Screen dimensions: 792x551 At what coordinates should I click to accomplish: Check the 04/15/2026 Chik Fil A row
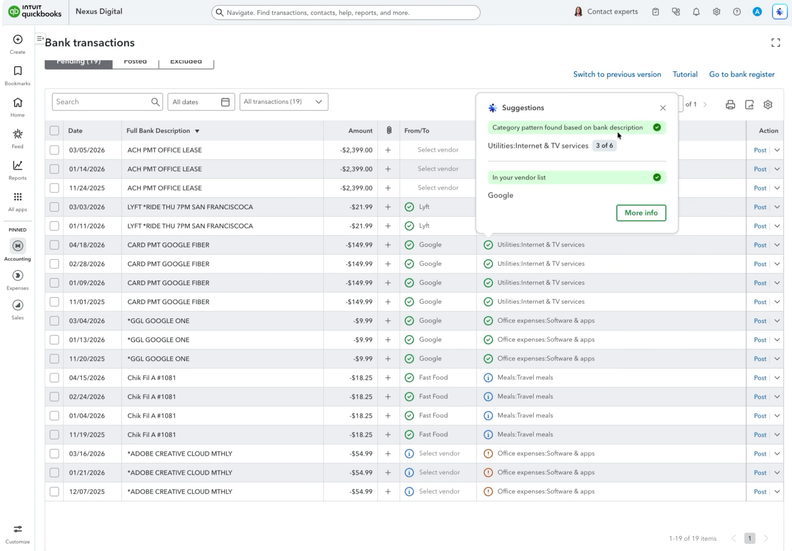54,378
